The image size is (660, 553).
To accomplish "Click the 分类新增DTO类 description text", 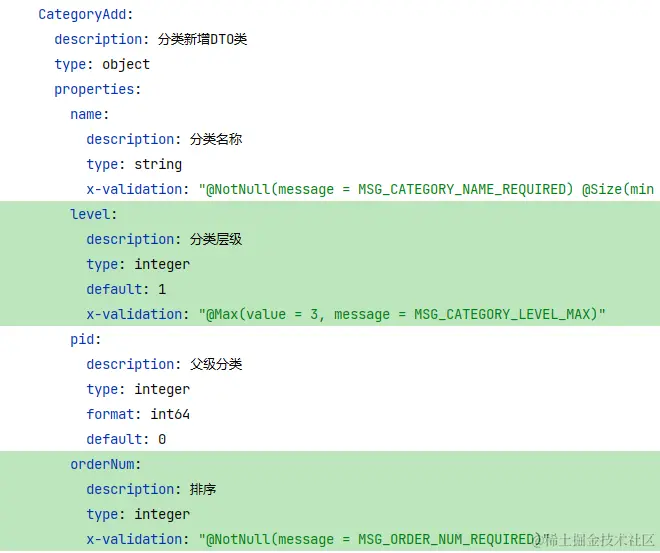I will [203, 39].
